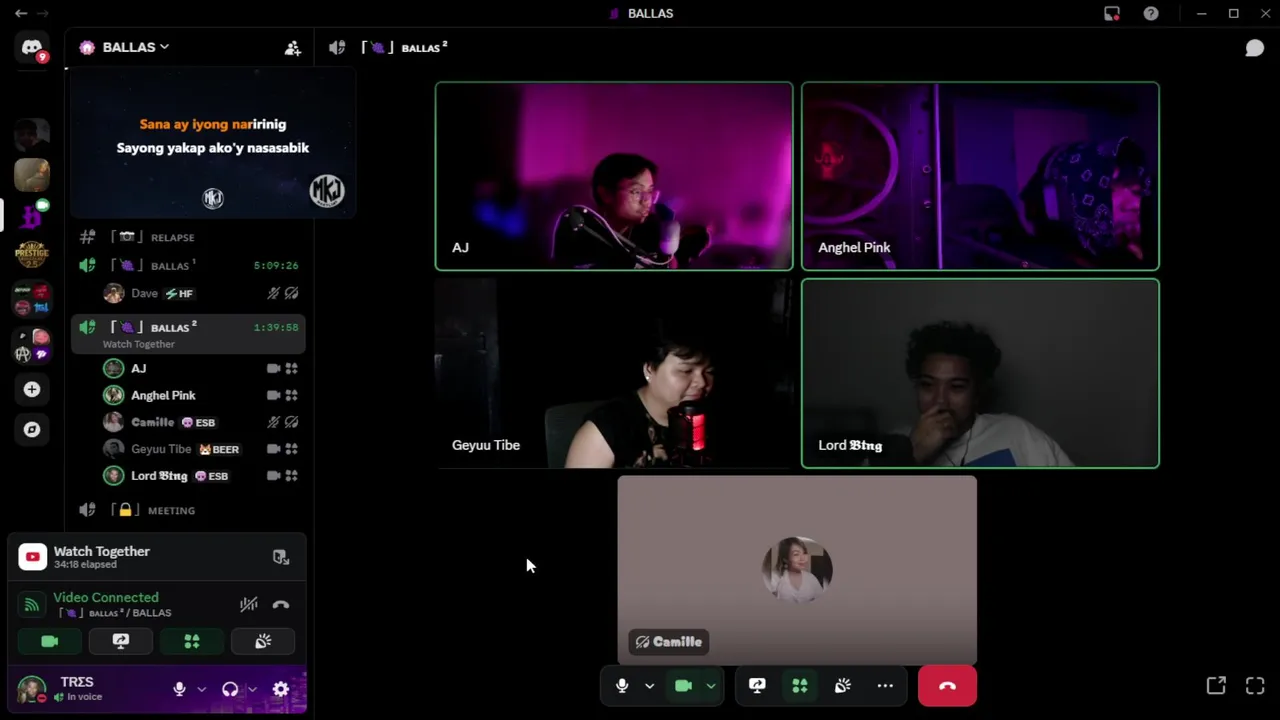
Task: Open soundboard icon in bottom call bar
Action: pos(843,685)
